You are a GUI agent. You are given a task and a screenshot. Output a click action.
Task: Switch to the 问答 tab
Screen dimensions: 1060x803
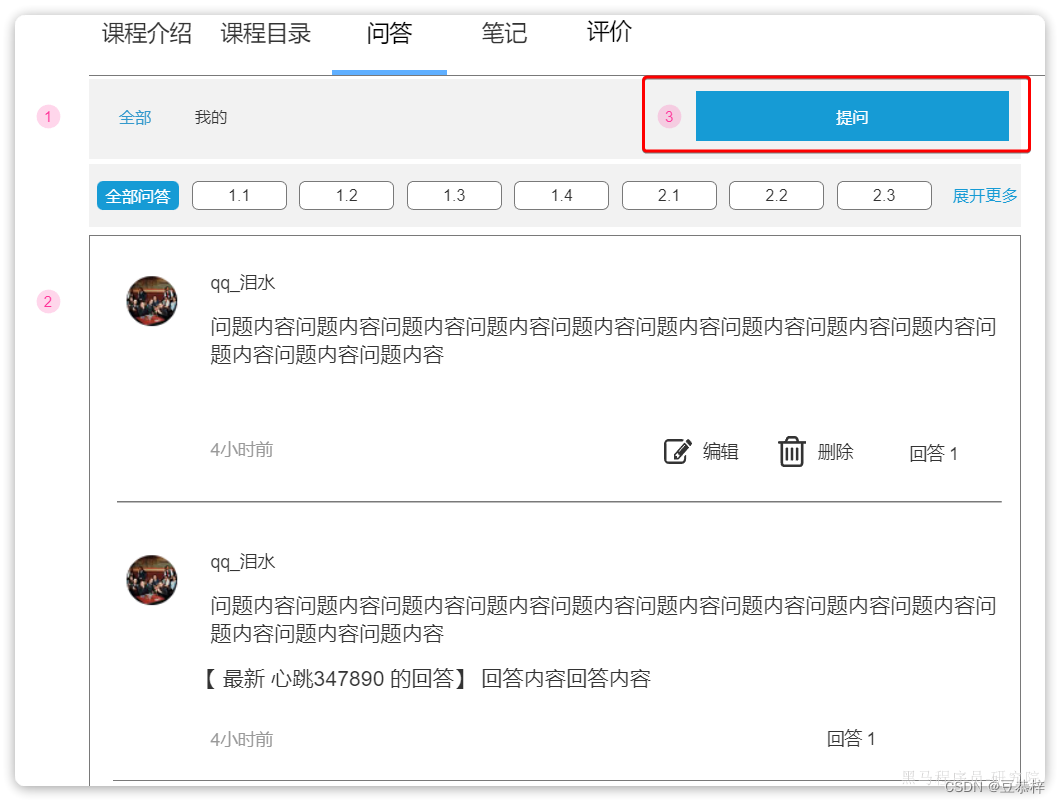coord(389,33)
